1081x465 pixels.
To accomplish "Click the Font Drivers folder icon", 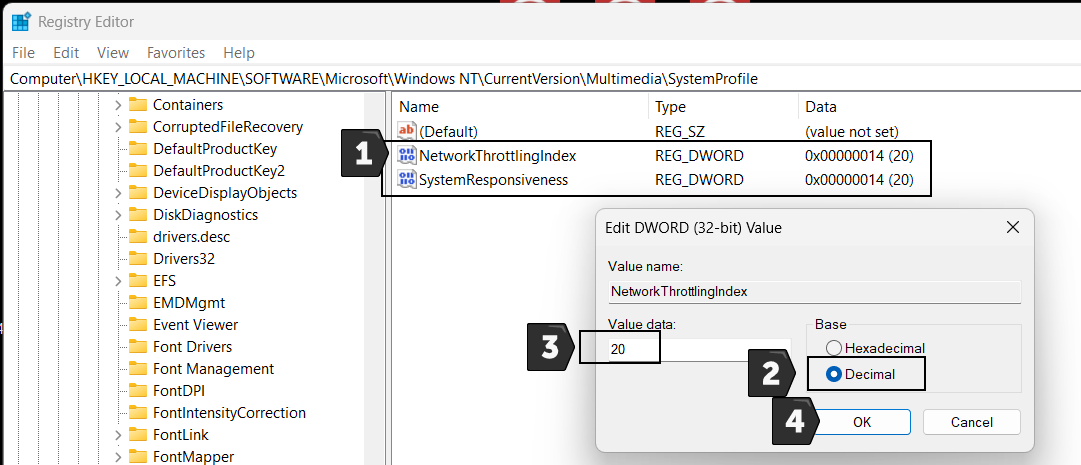I will pyautogui.click(x=139, y=347).
